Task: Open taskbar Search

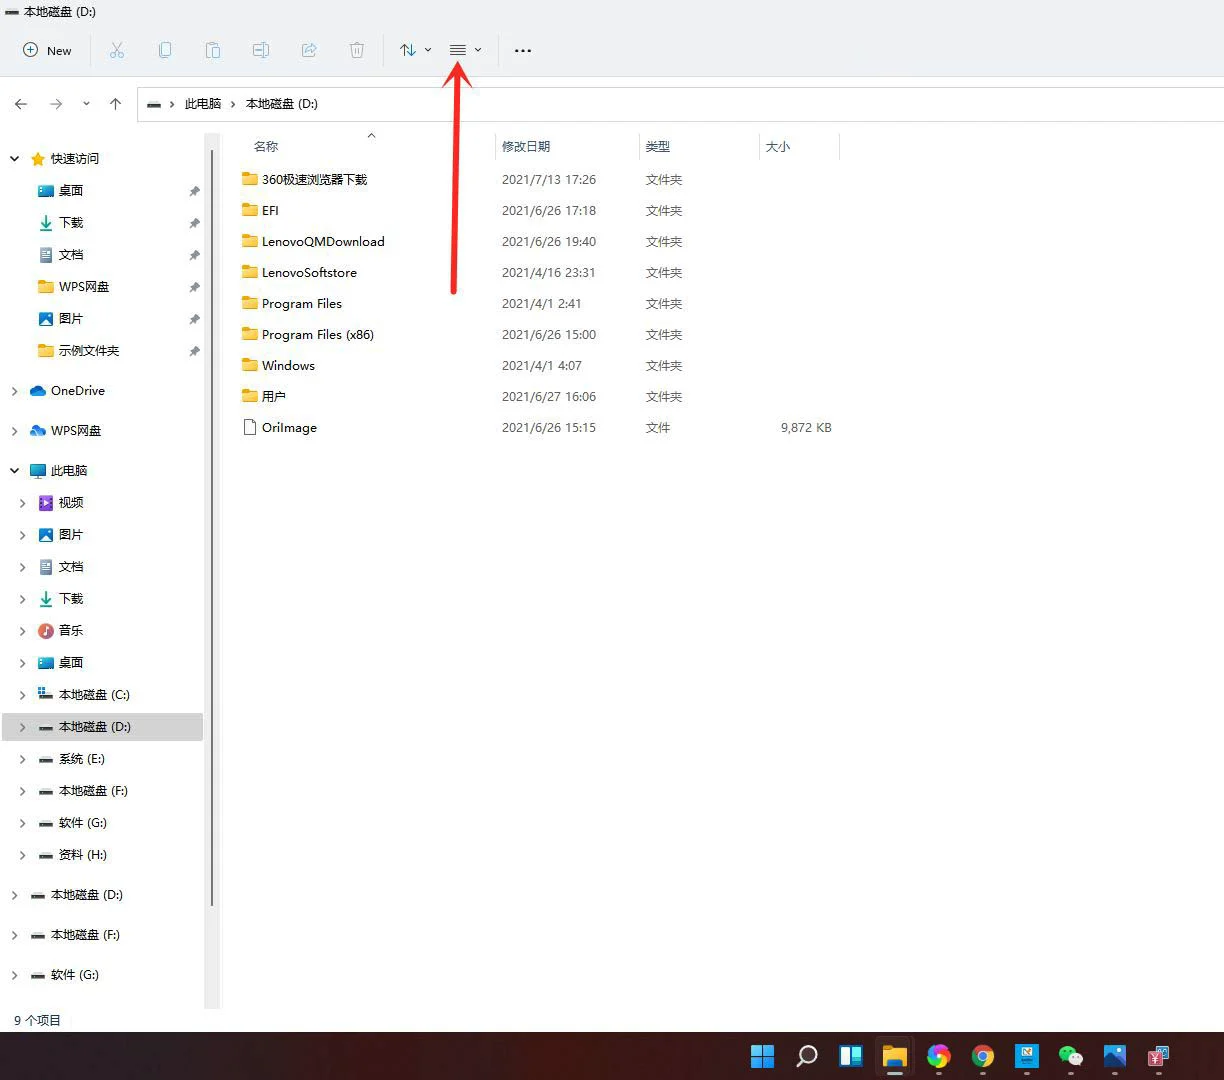Action: (x=807, y=1056)
